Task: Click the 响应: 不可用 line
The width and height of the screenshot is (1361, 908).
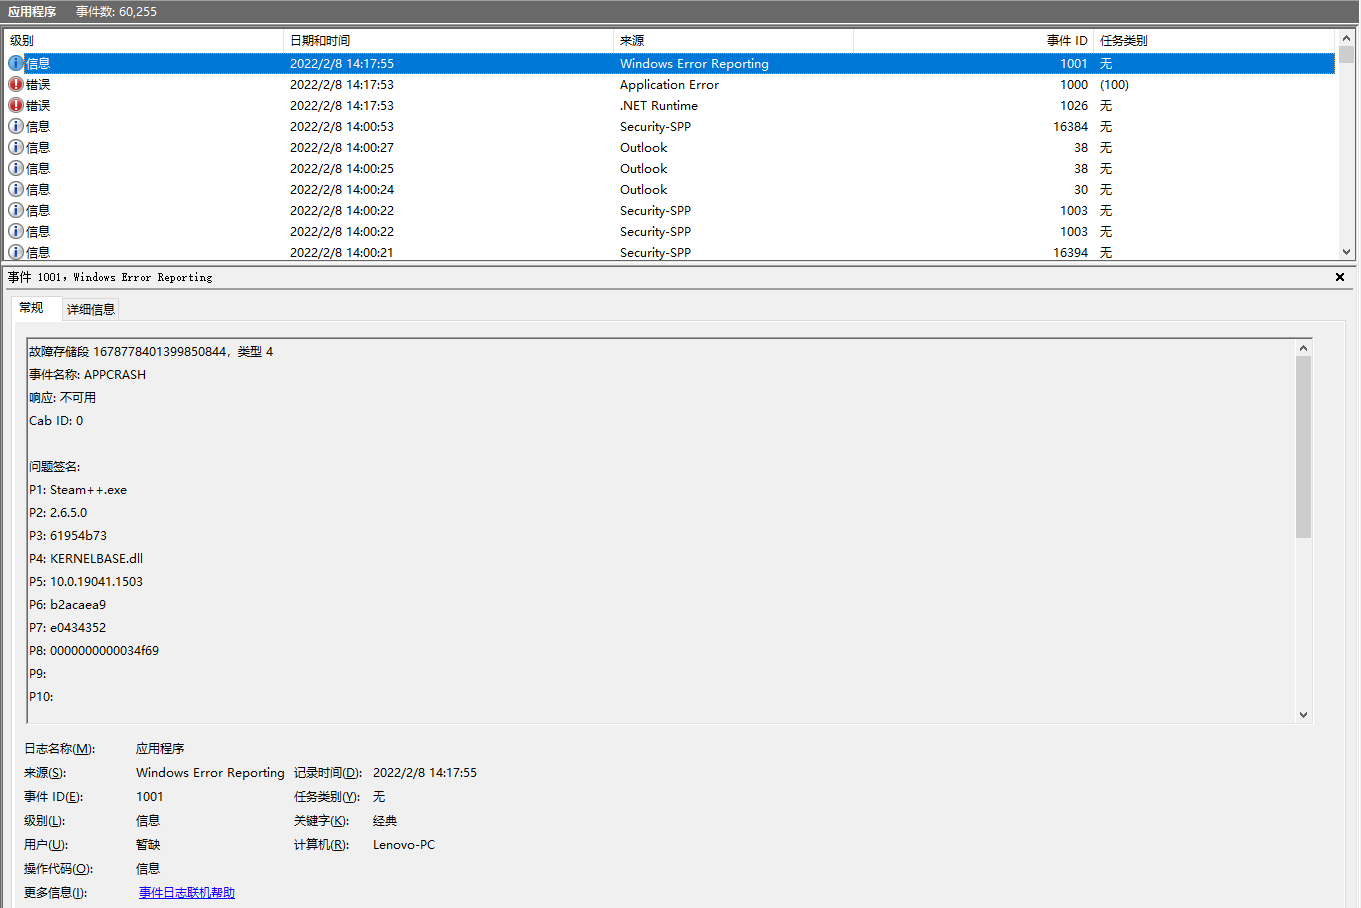Action: [62, 398]
